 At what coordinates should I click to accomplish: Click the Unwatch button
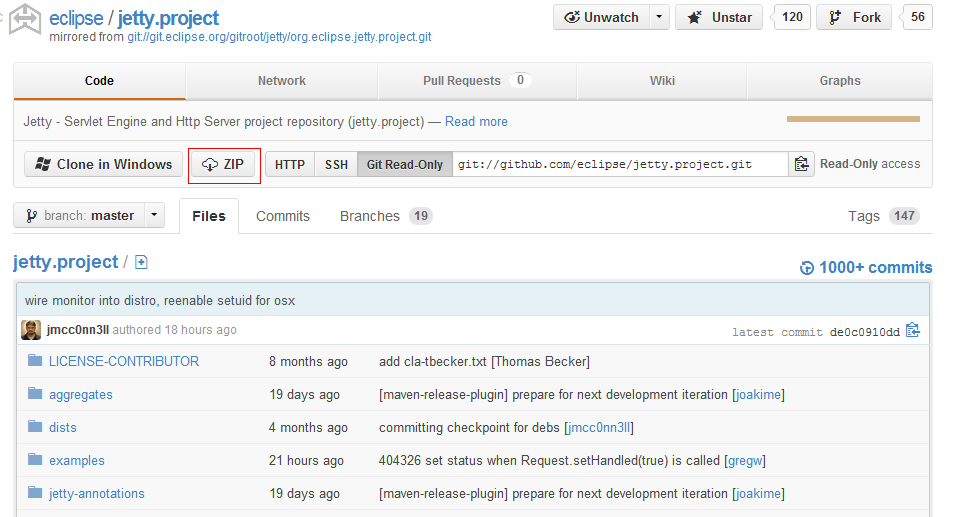602,17
